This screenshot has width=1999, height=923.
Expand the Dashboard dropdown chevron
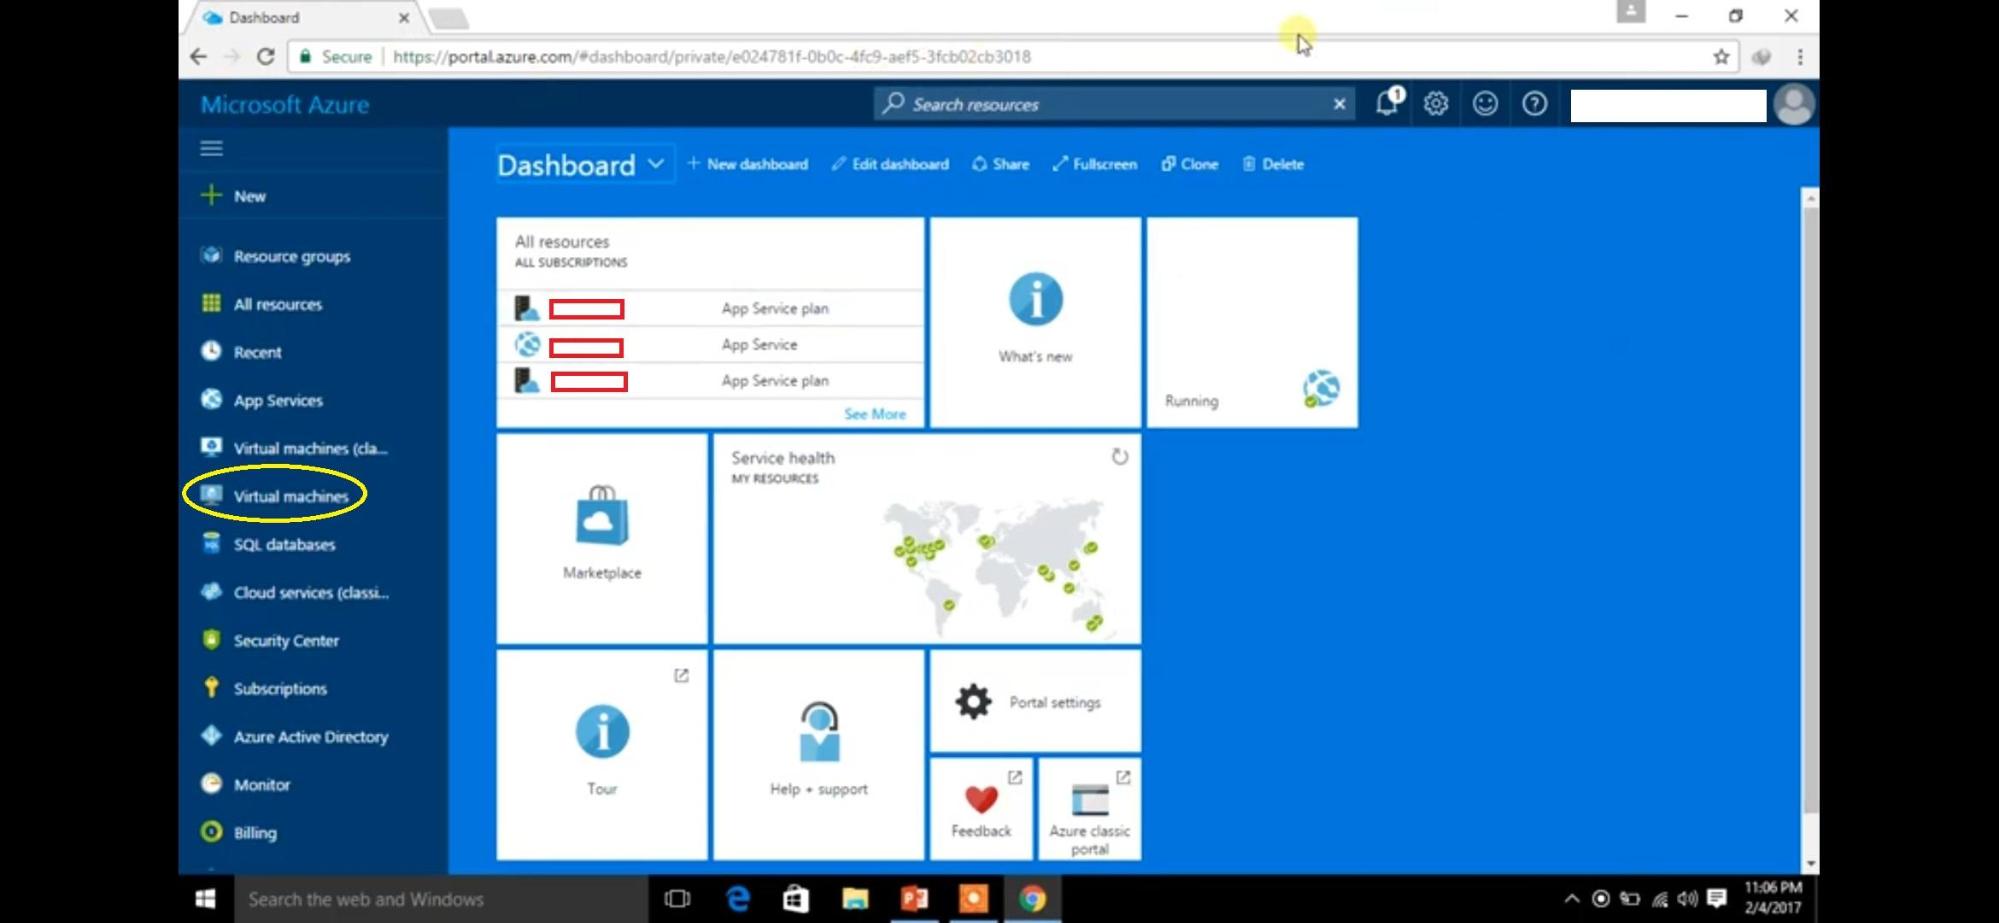(656, 163)
